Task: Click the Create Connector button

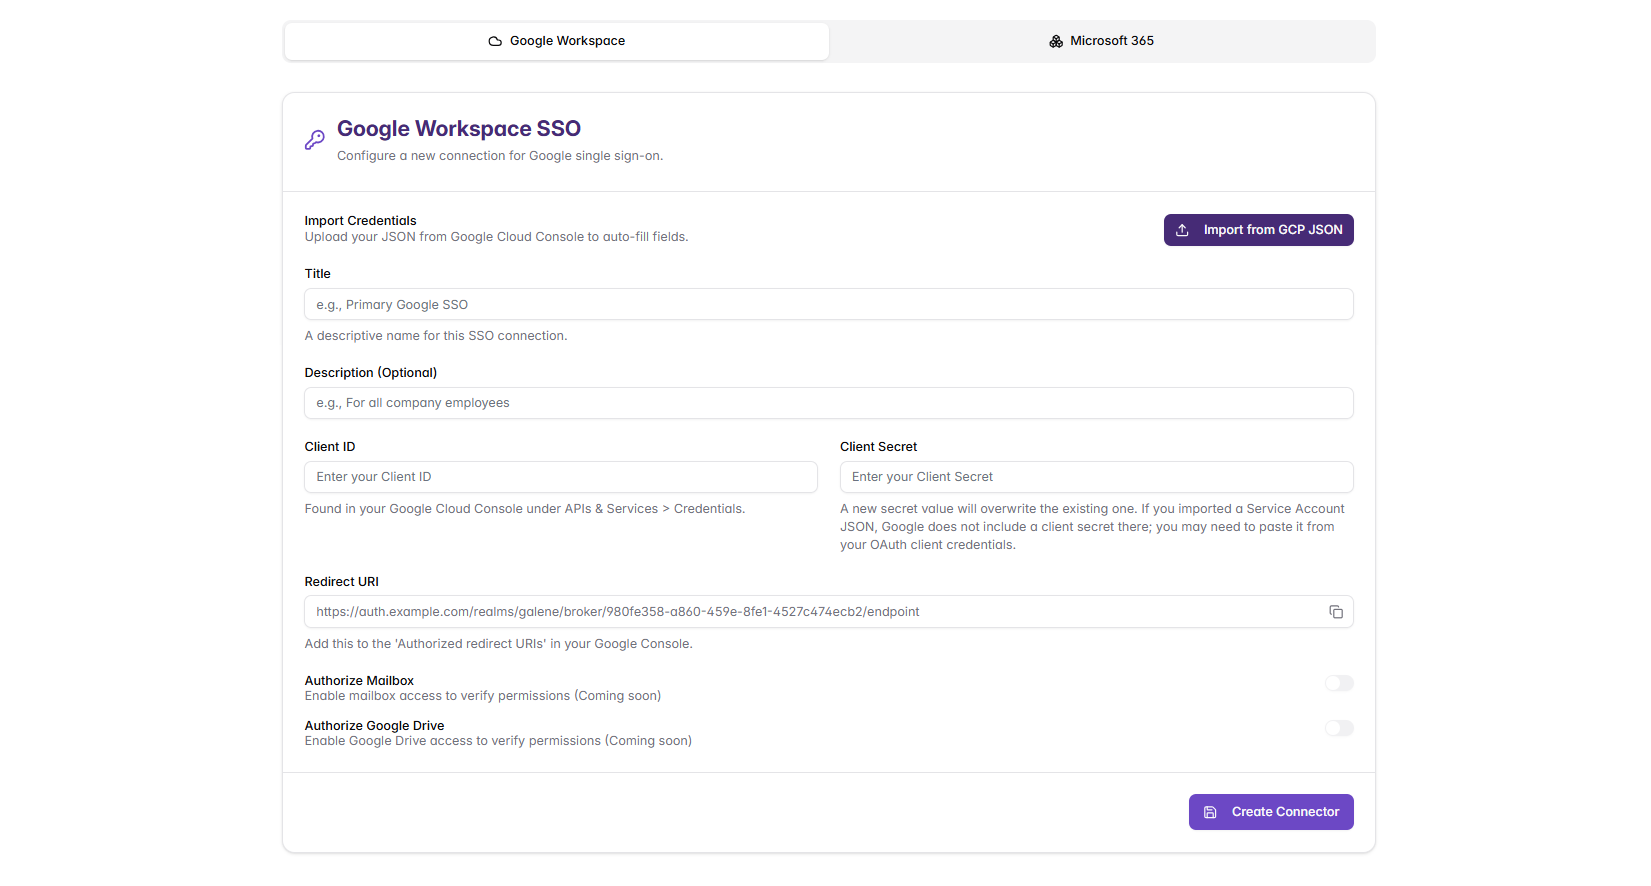Action: click(1271, 812)
